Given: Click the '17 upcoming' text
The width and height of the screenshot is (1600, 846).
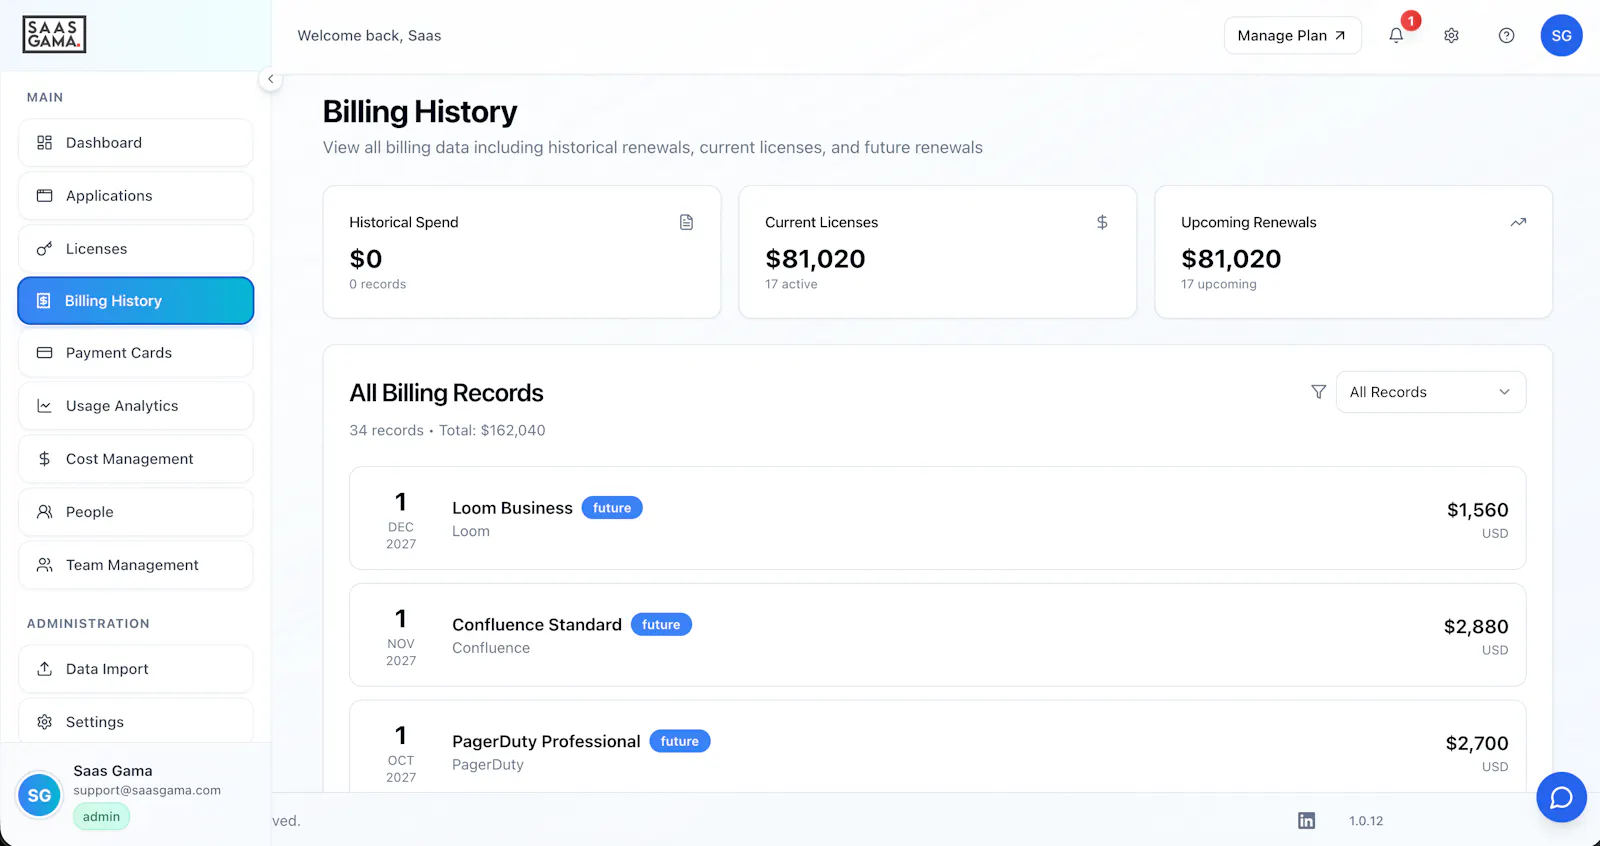Looking at the screenshot, I should [1219, 284].
